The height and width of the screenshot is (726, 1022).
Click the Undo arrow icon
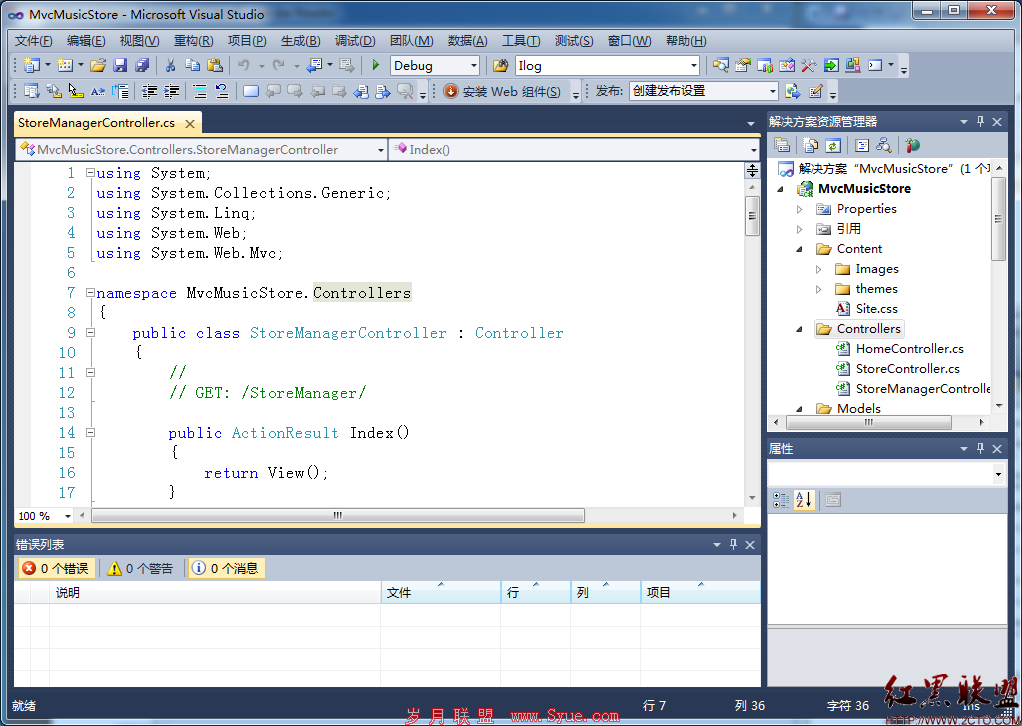point(244,65)
